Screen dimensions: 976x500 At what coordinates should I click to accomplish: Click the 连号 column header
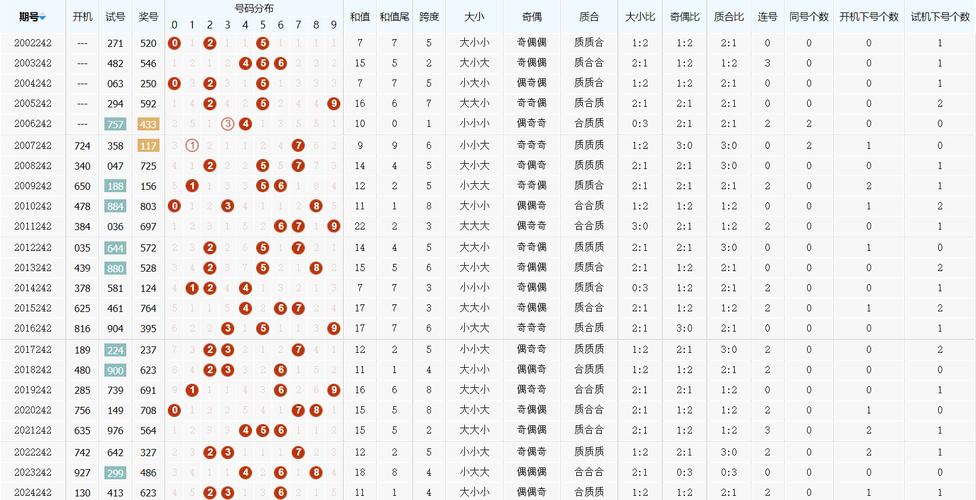[767, 17]
